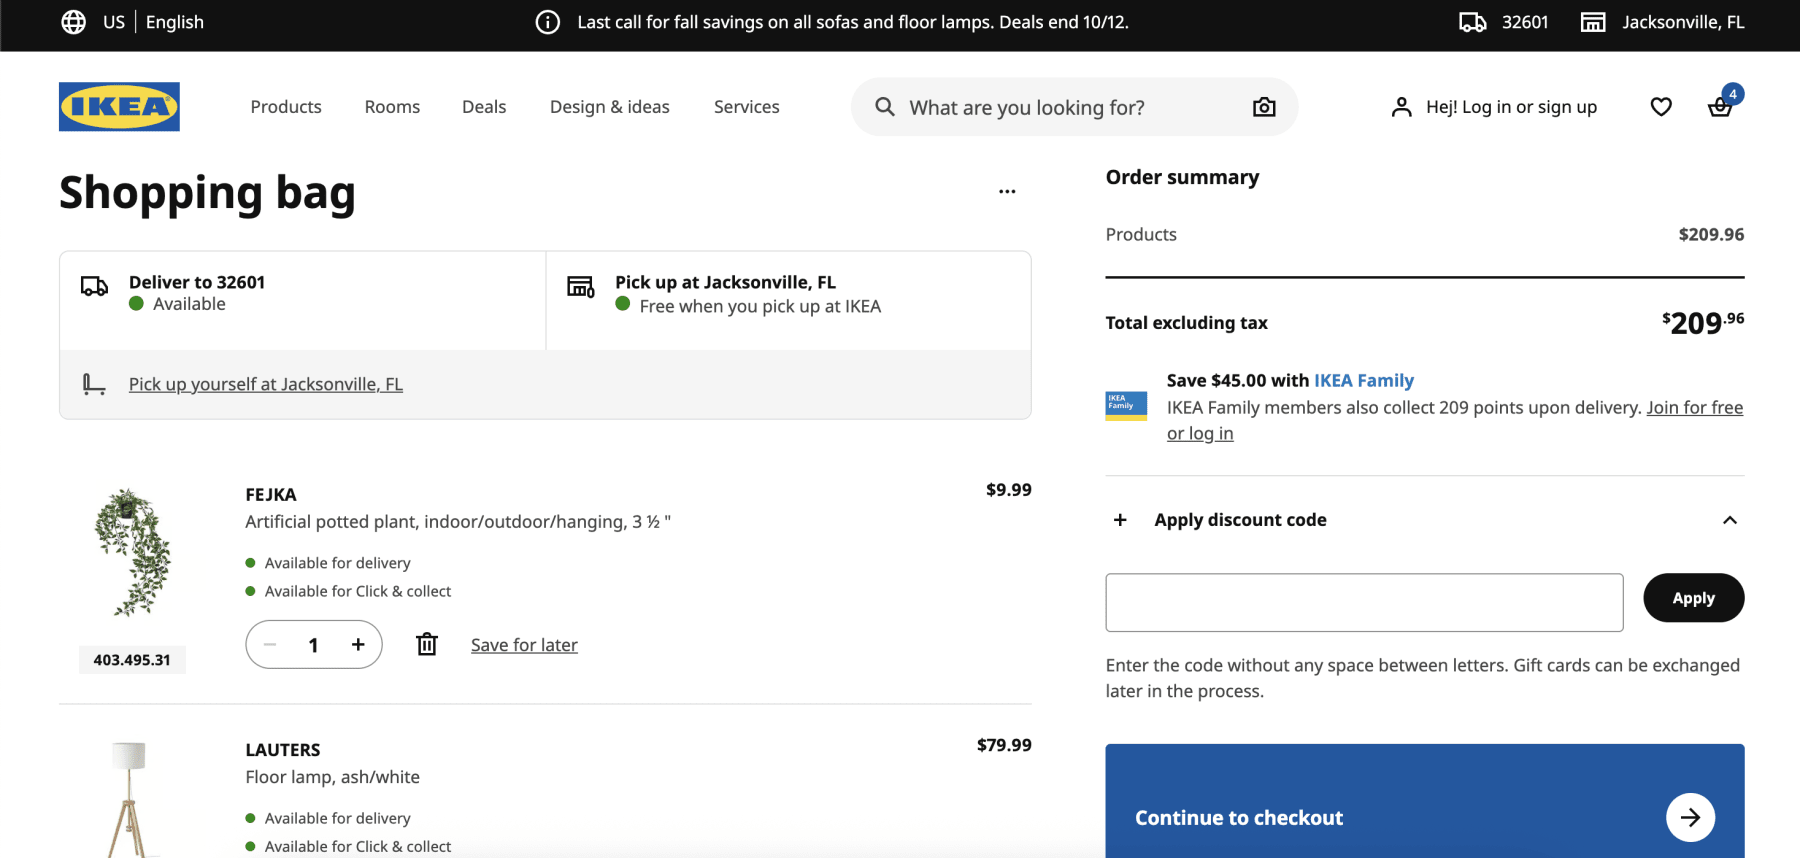The image size is (1800, 858).
Task: Open the shopping bag basket icon
Action: click(x=1720, y=107)
